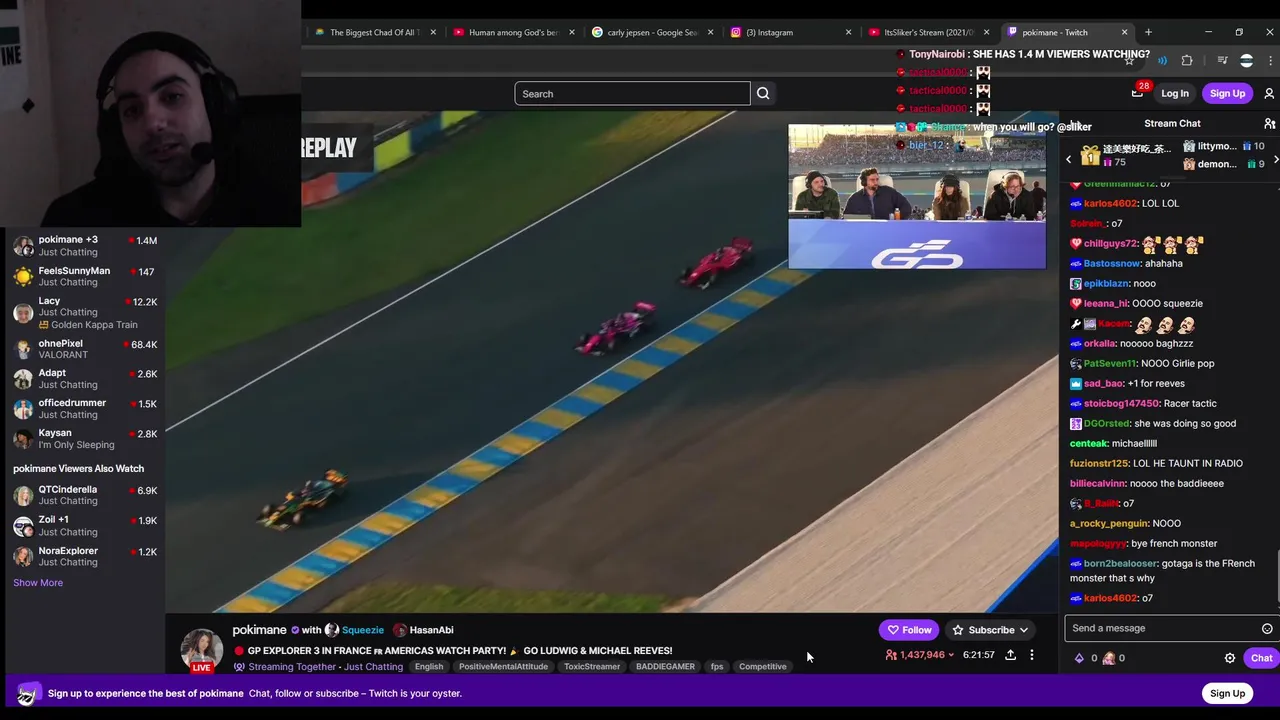Open QTCinderella channel in sidebar
Screen dimensions: 1280x720
[x=85, y=495]
